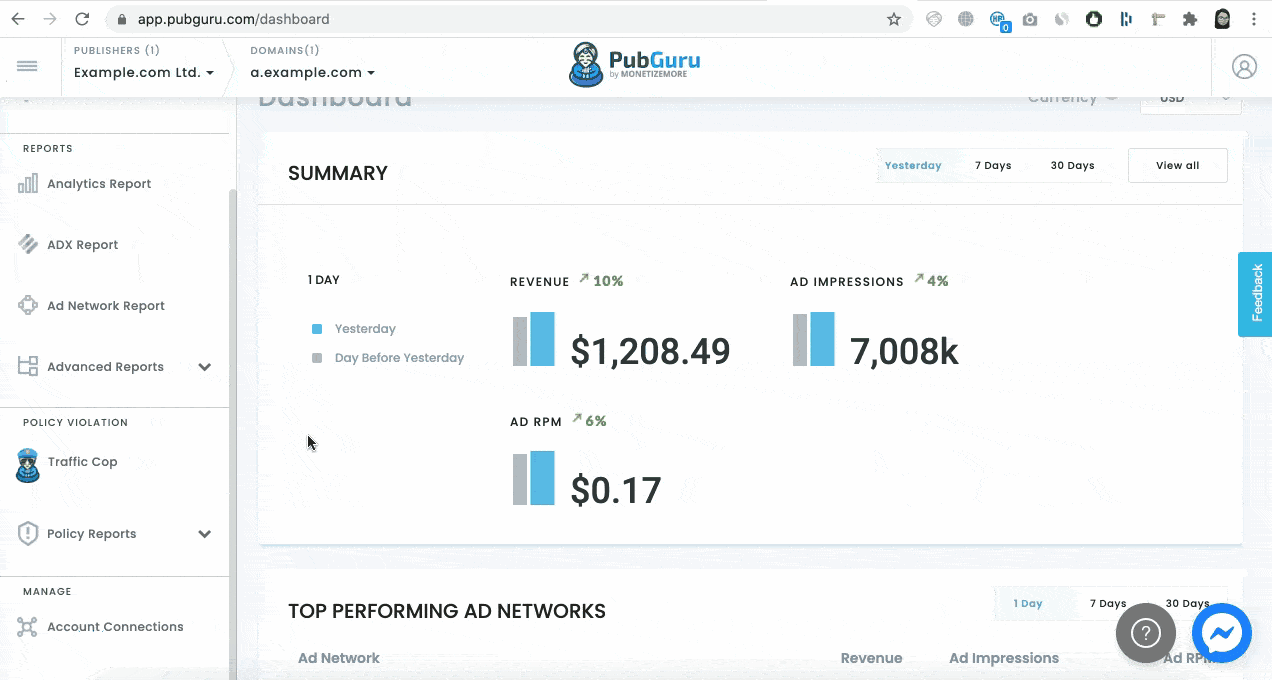The image size is (1272, 680).
Task: Open the help question mark button
Action: click(x=1145, y=632)
